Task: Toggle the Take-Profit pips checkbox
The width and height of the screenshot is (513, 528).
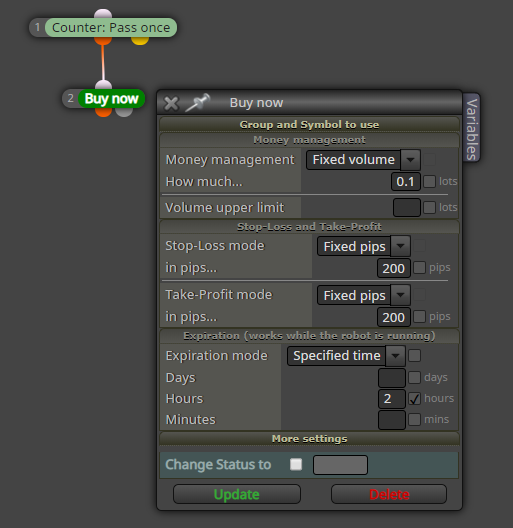Action: (419, 317)
